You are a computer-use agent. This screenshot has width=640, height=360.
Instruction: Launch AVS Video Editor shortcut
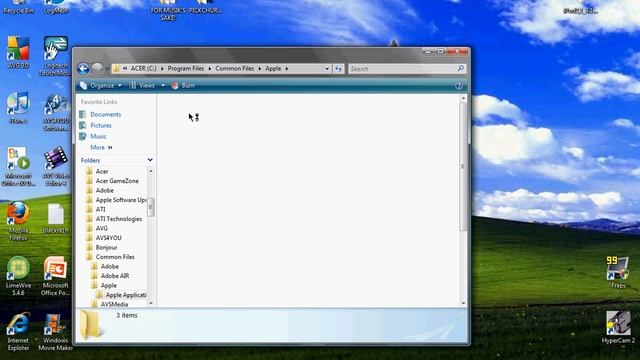(x=56, y=167)
